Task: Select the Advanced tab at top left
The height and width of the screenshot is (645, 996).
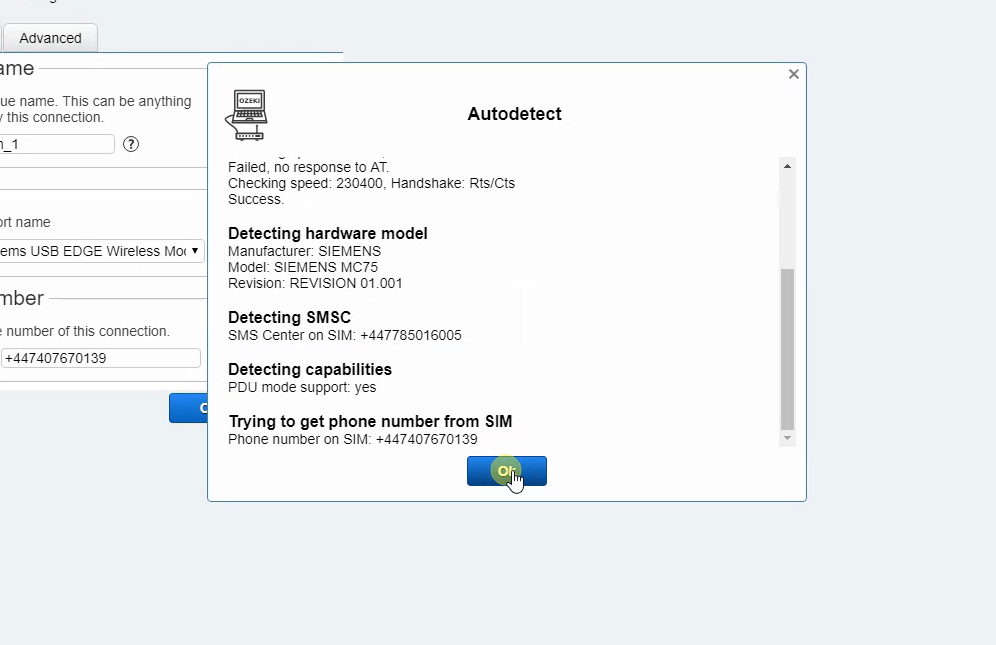Action: (x=50, y=37)
